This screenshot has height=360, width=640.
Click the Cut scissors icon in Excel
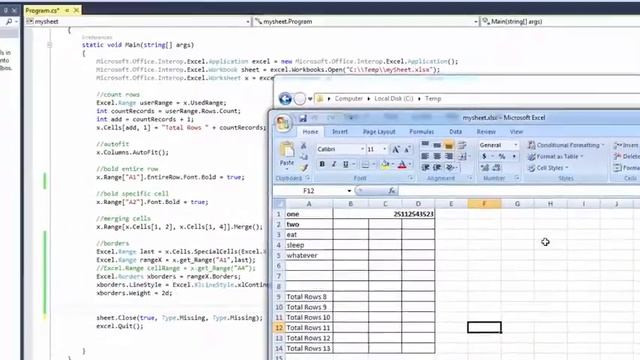pos(304,145)
